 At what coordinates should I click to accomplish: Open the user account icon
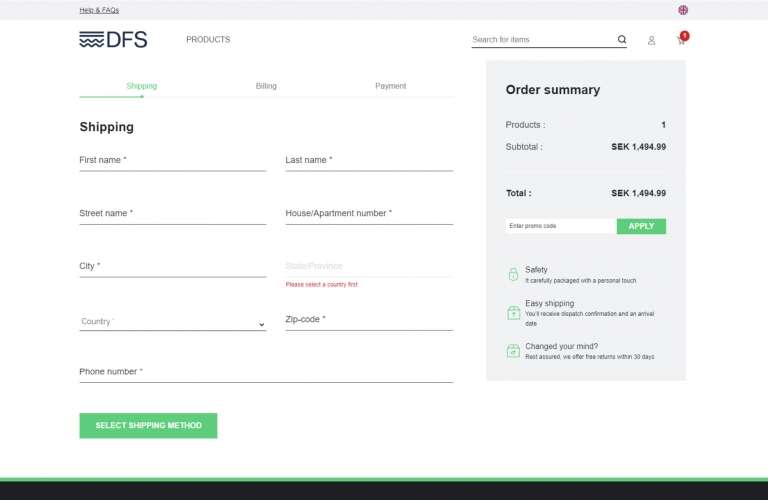651,40
